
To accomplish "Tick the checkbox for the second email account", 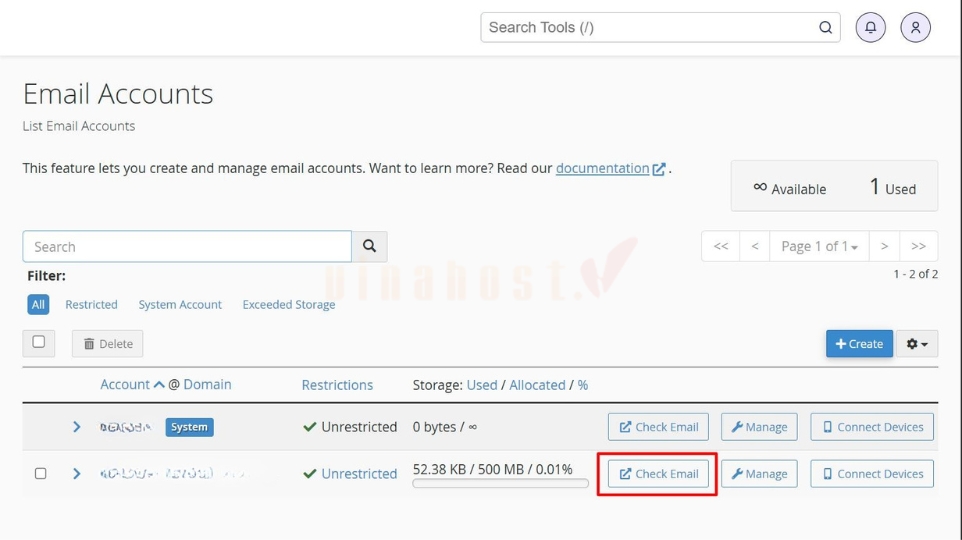I will pos(40,473).
